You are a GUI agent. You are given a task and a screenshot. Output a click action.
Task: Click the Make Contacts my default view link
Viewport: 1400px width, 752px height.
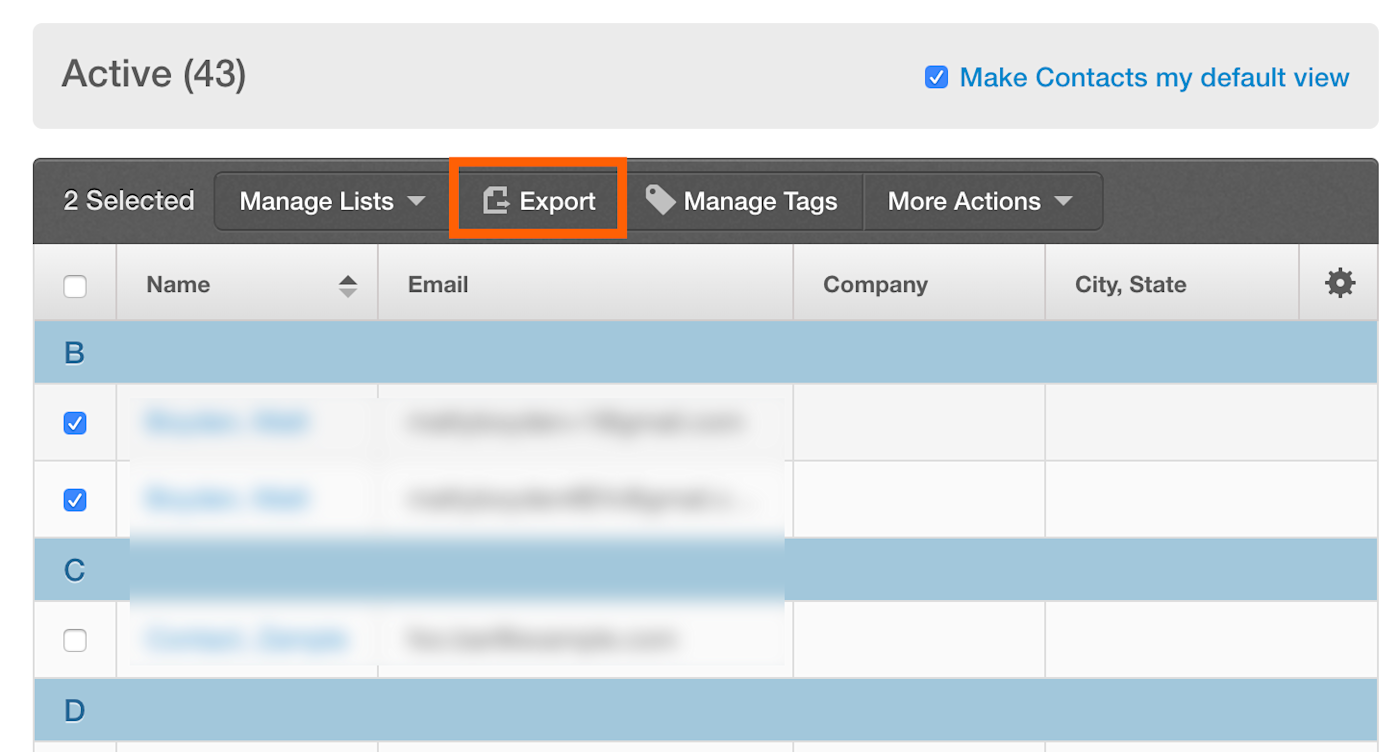[x=1154, y=77]
